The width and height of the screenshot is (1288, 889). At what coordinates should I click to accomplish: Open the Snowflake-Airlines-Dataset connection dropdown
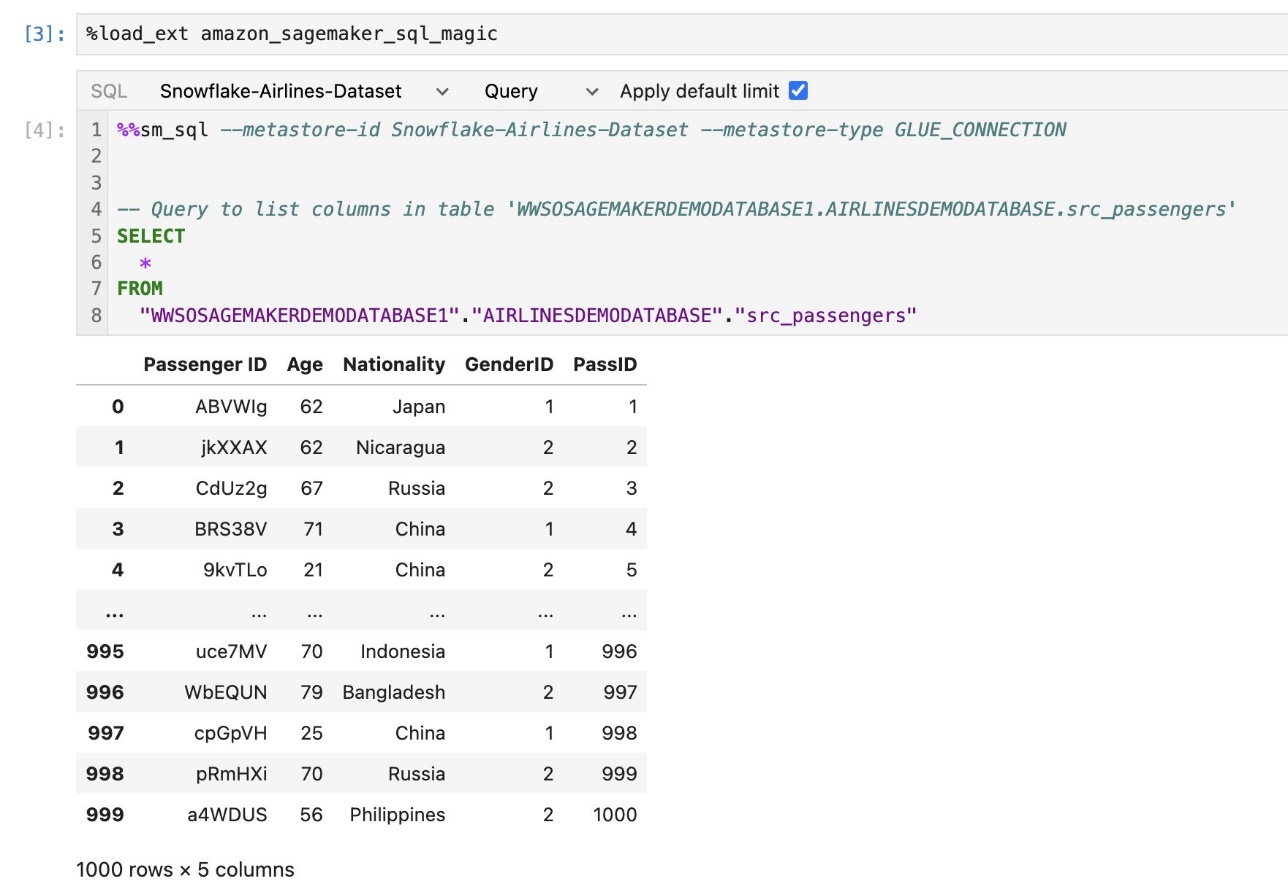pos(304,91)
